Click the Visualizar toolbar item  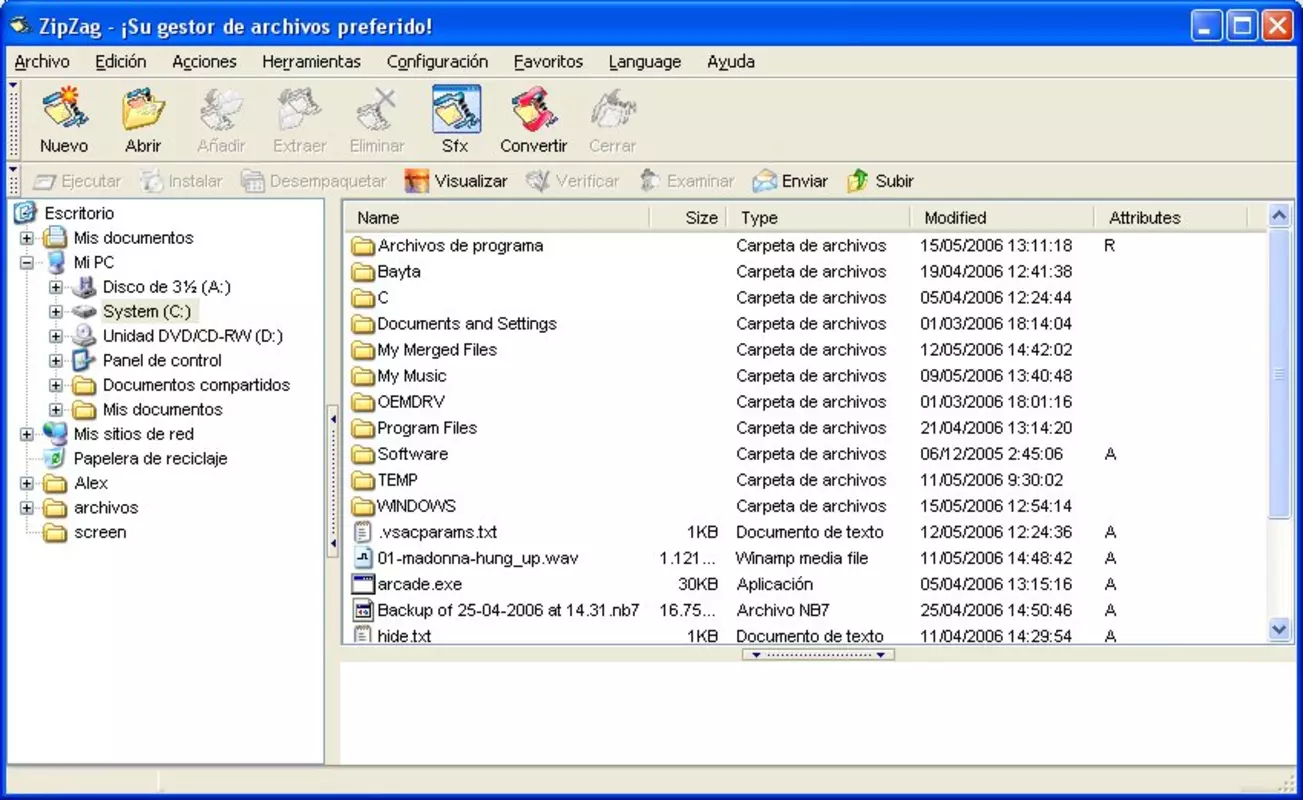(x=456, y=181)
